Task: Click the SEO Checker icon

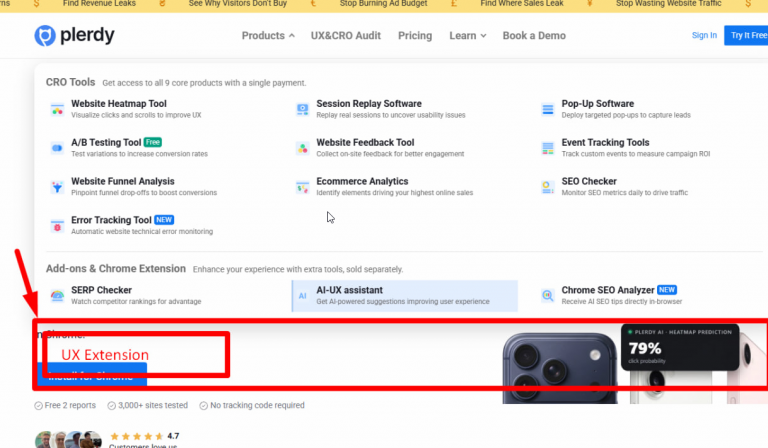Action: (548, 187)
